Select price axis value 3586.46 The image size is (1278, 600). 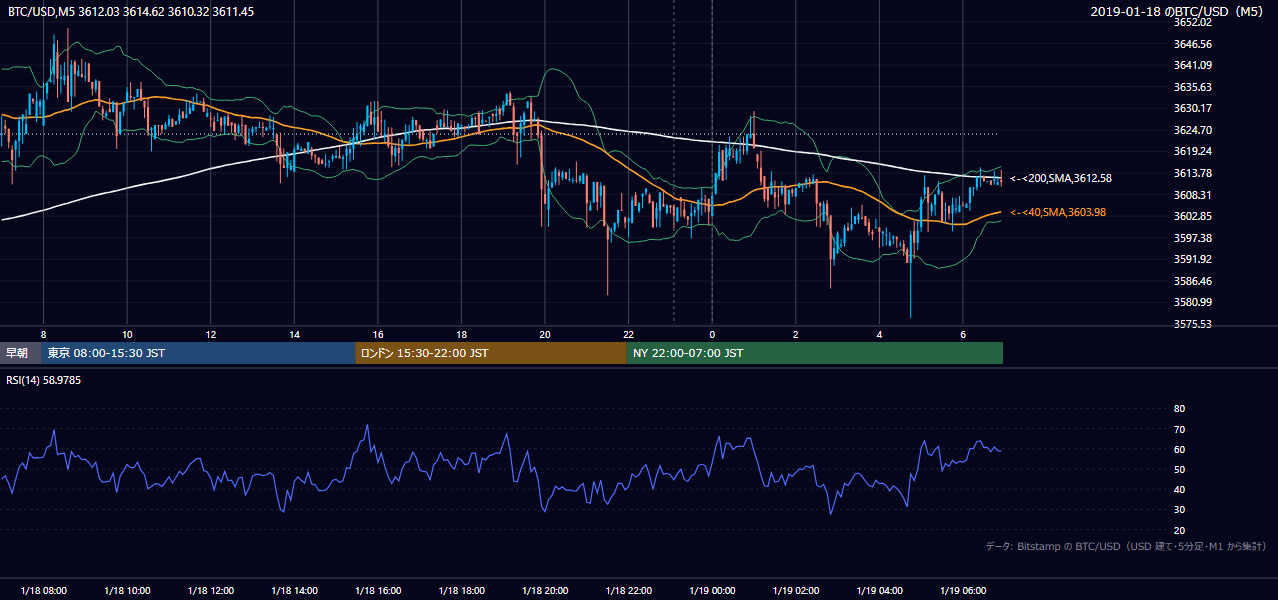point(1193,281)
